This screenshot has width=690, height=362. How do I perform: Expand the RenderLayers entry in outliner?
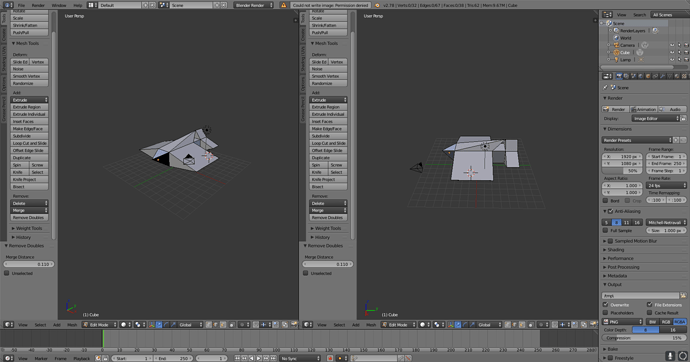point(610,31)
